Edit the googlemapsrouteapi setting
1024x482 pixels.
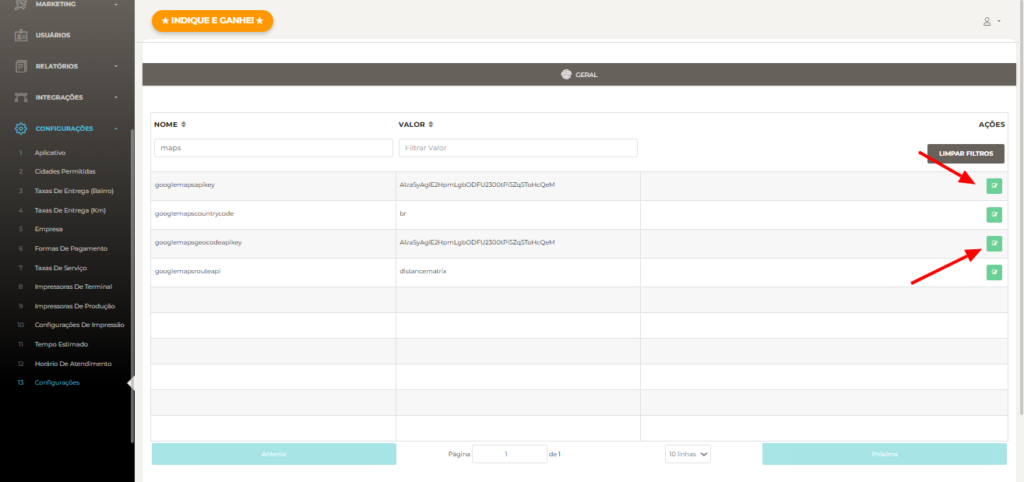(994, 272)
